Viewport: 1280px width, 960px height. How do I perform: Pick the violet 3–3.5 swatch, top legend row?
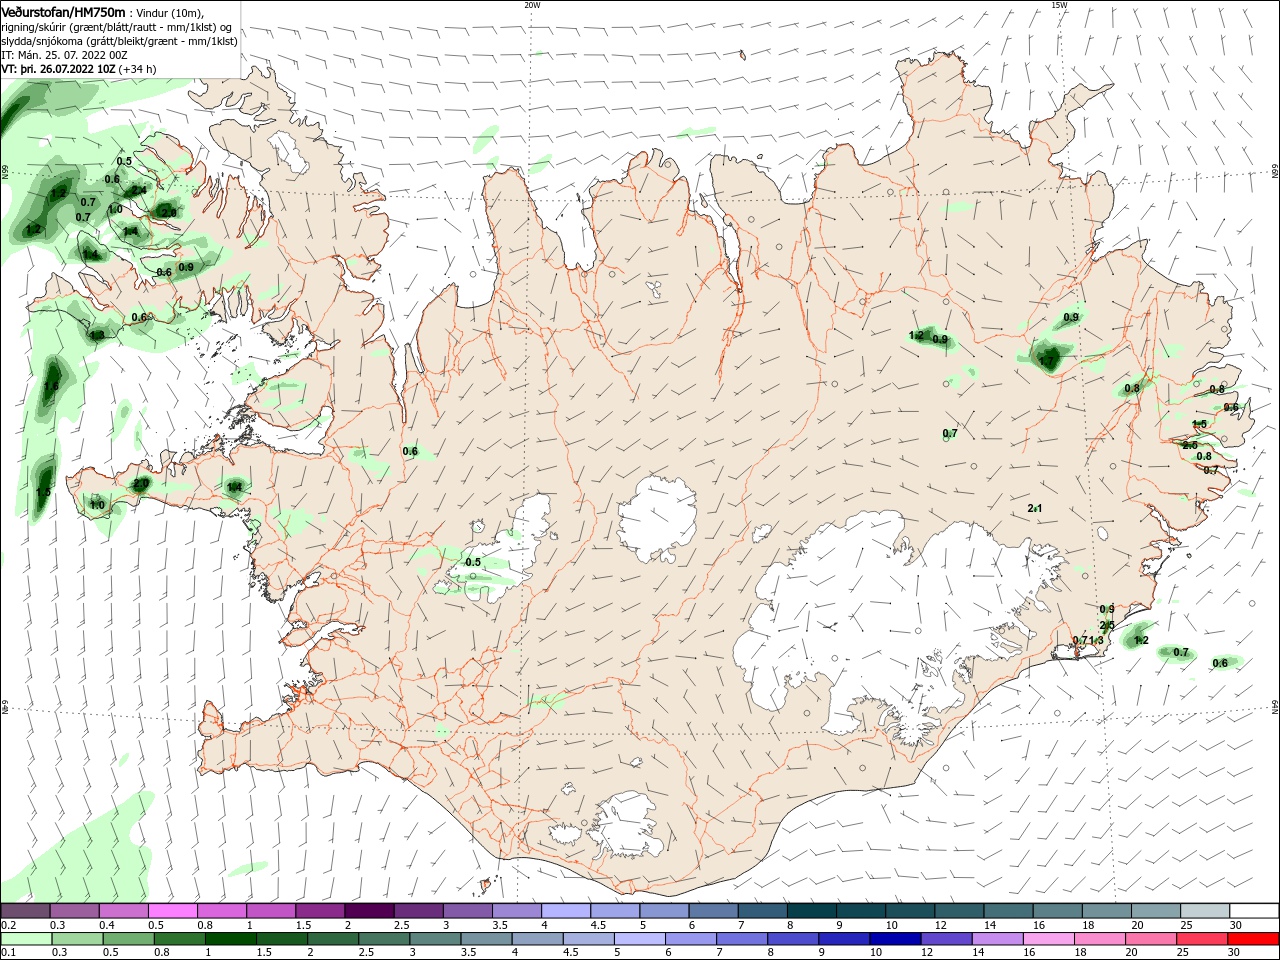[x=467, y=911]
